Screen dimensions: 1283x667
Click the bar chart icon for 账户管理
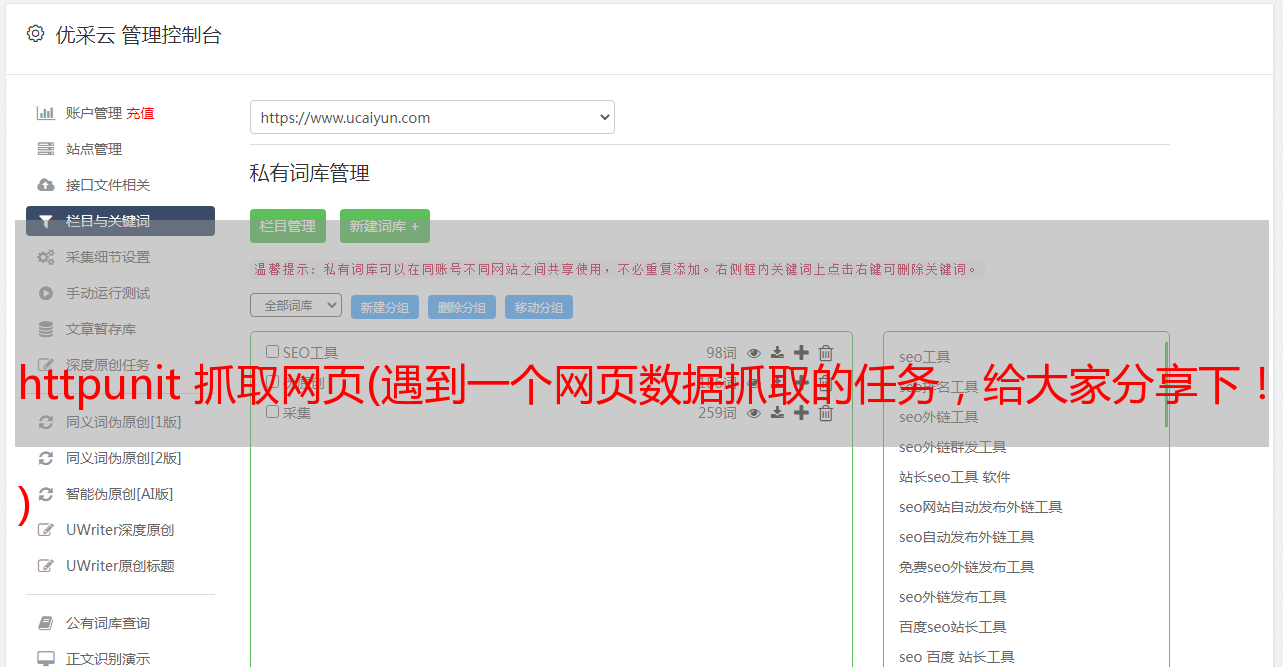(x=45, y=113)
